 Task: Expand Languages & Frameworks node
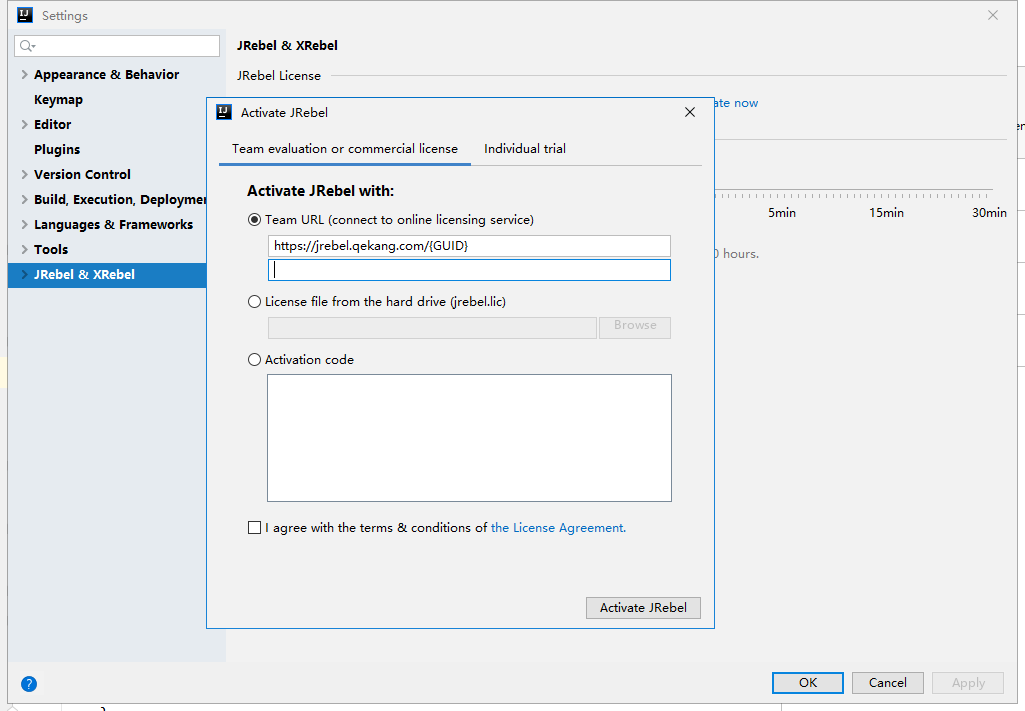24,224
